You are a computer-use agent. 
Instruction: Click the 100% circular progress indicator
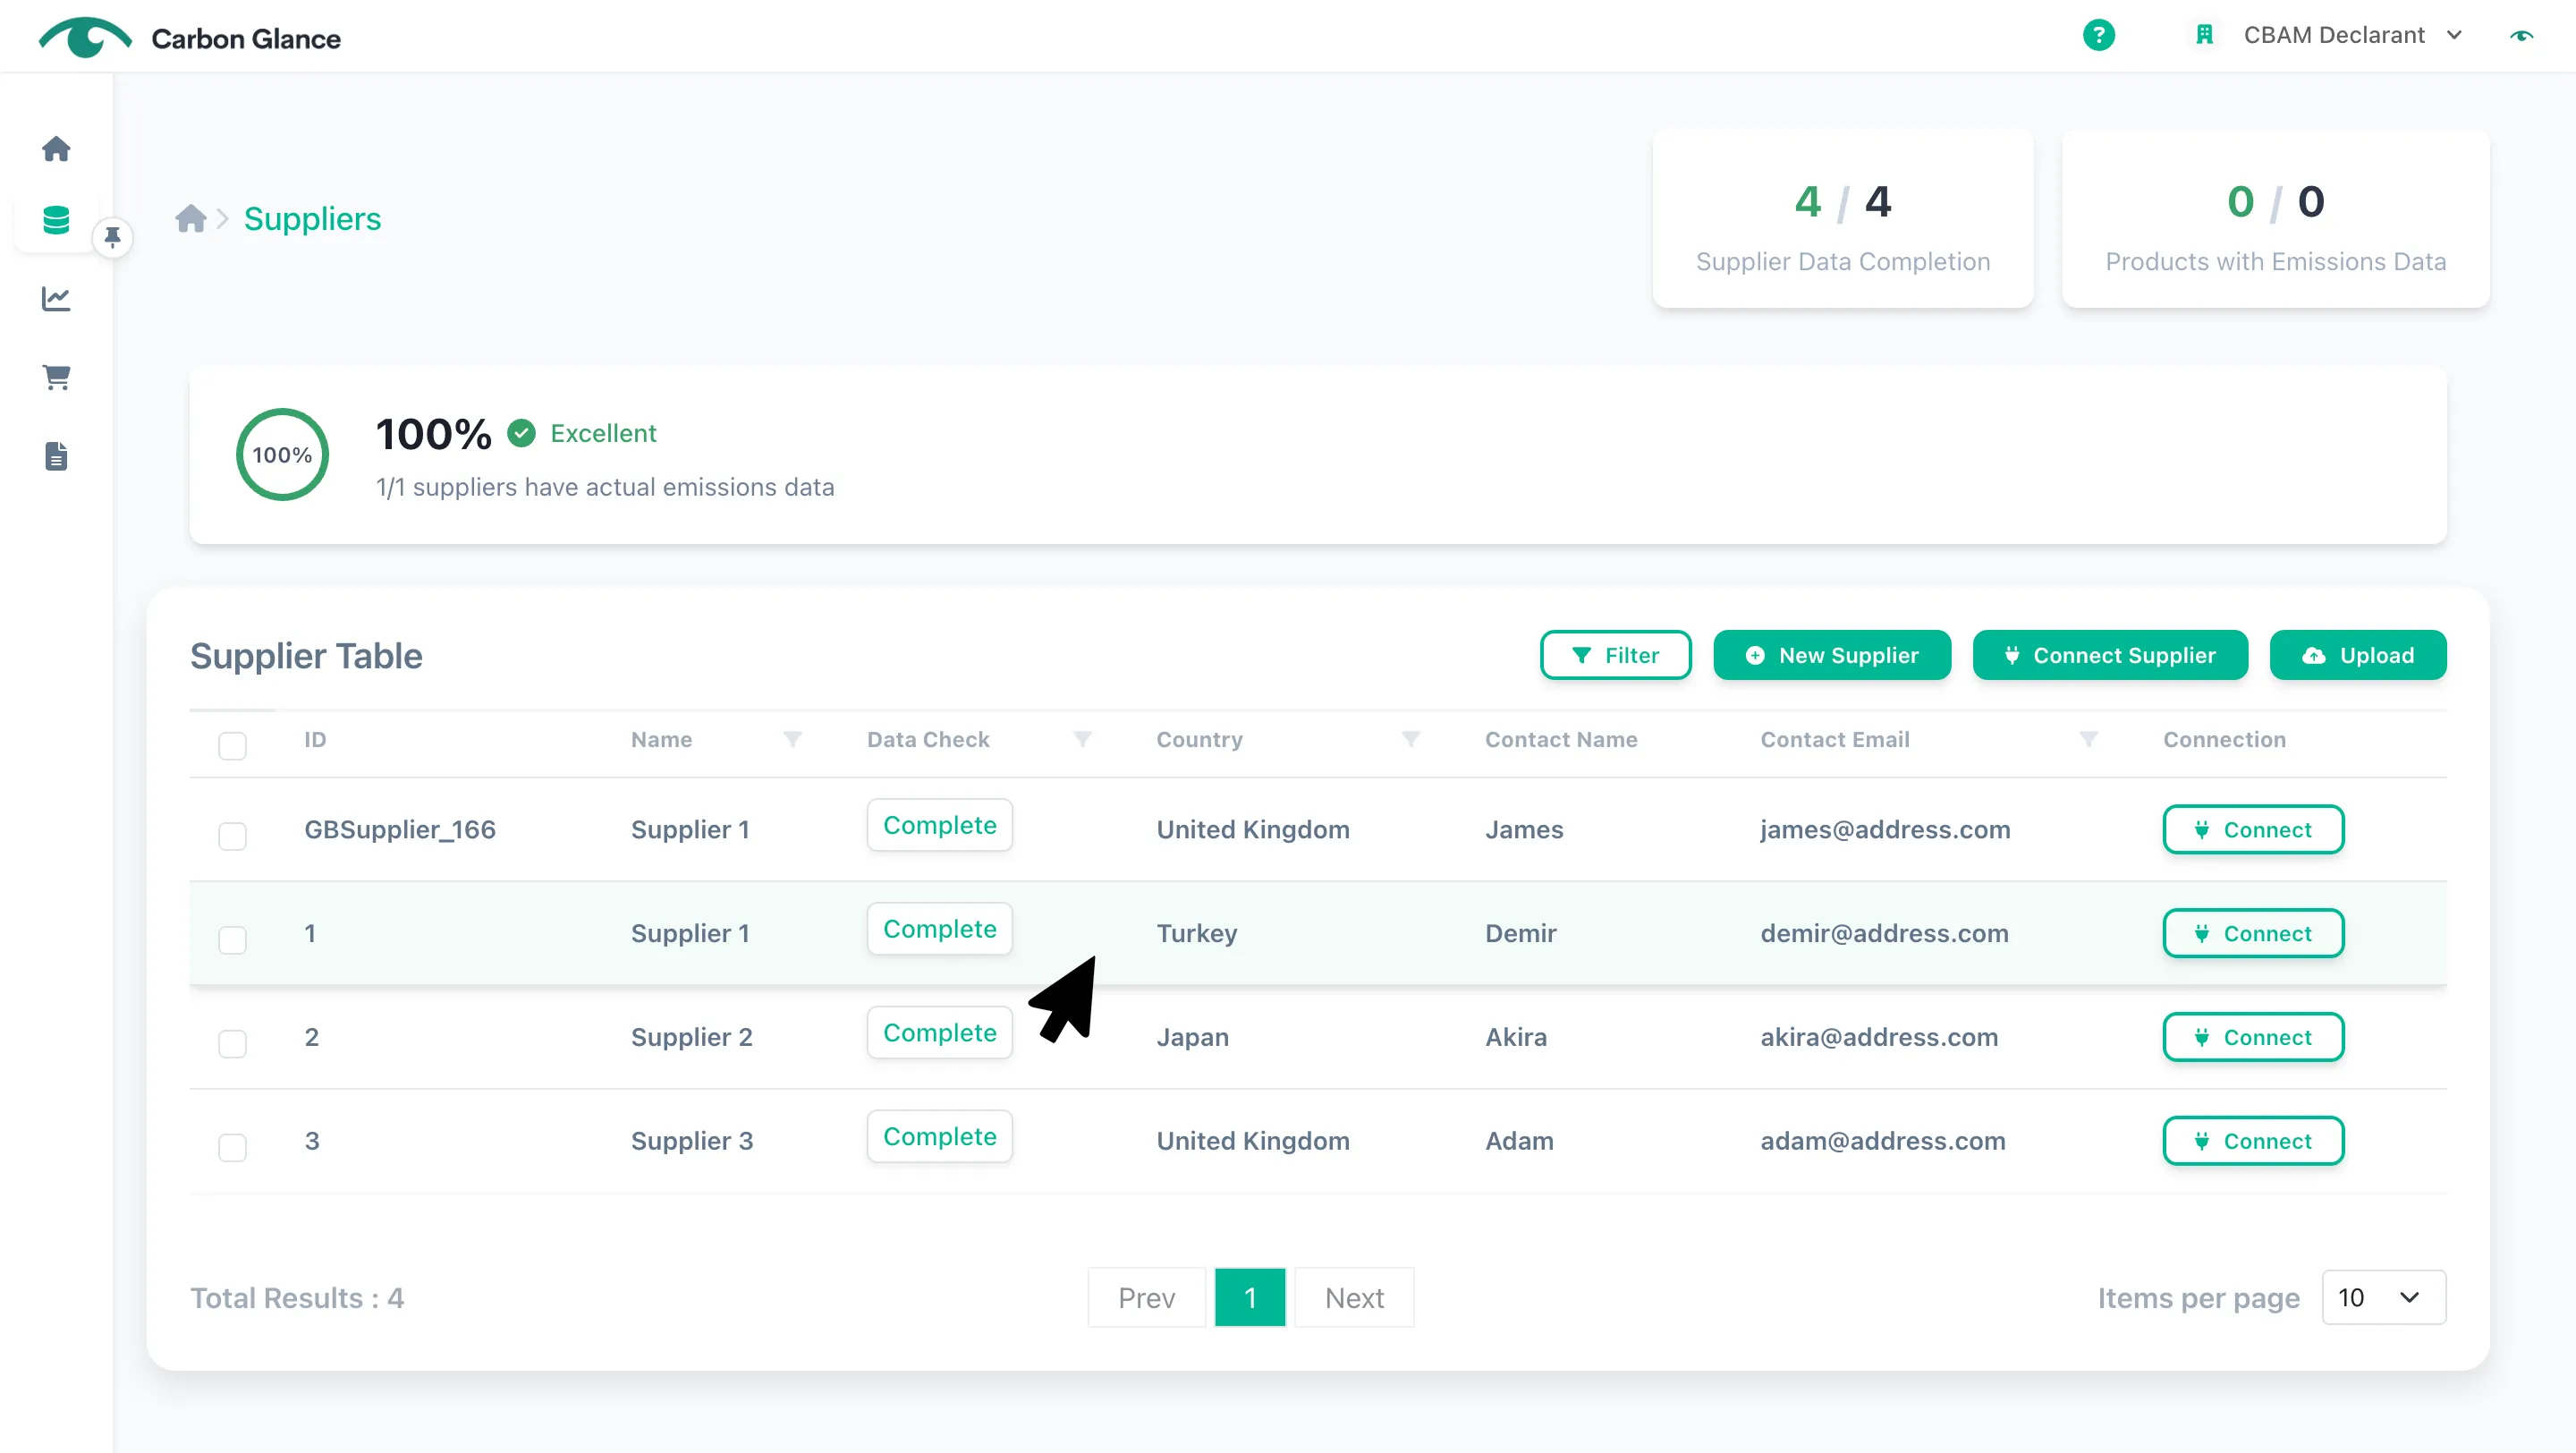tap(282, 454)
